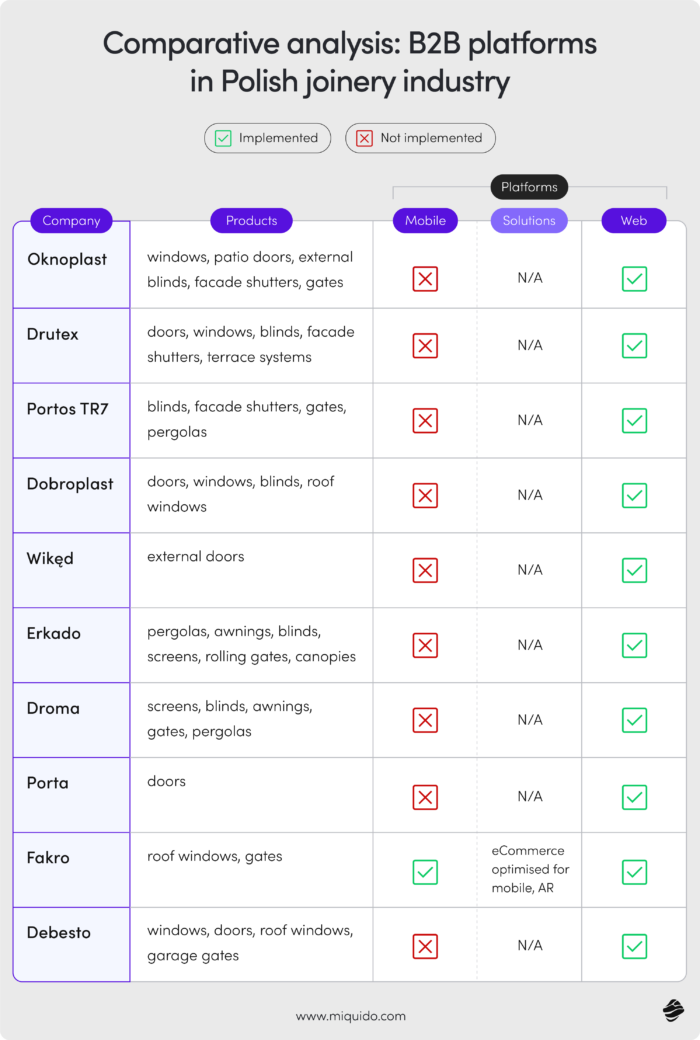The height and width of the screenshot is (1040, 700).
Task: Click the green Web checkbox for Fakro
Action: tap(634, 872)
